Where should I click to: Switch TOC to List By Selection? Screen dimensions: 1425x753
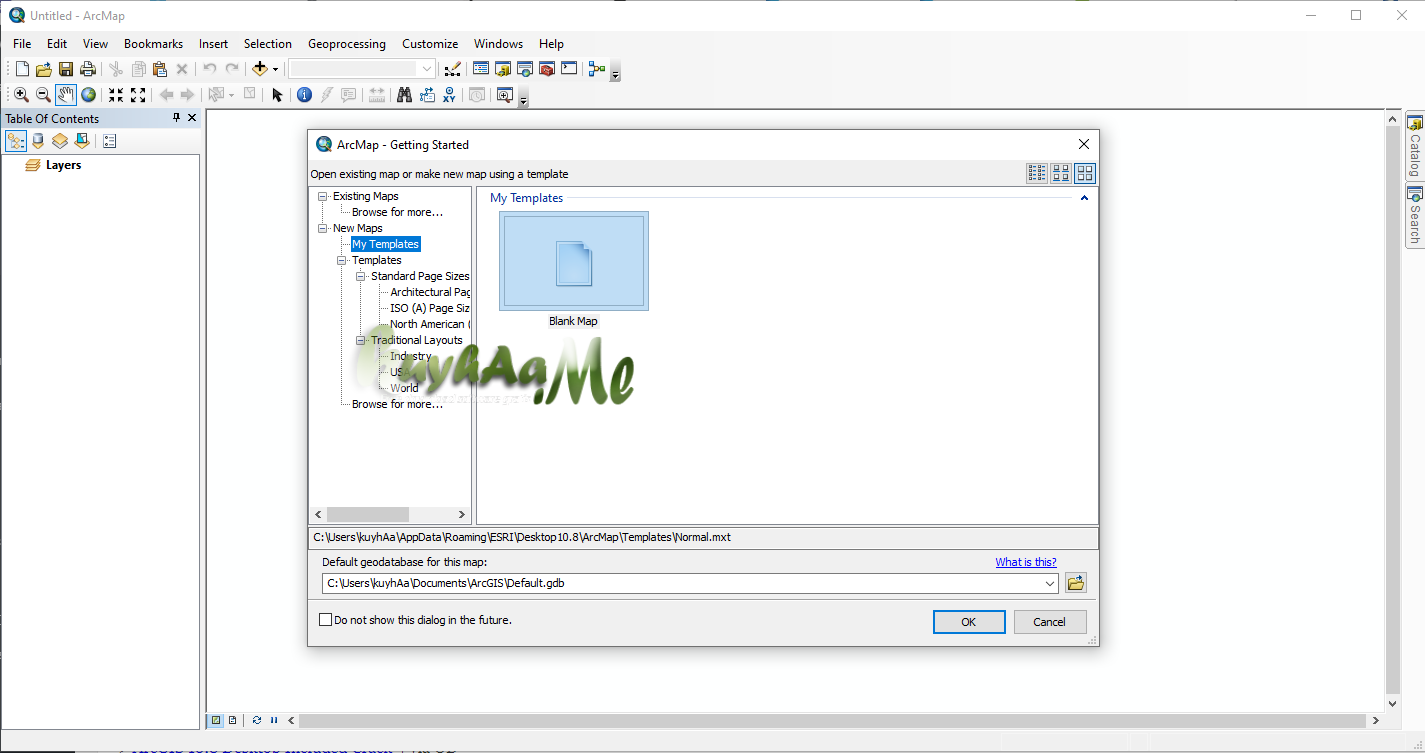tap(82, 141)
